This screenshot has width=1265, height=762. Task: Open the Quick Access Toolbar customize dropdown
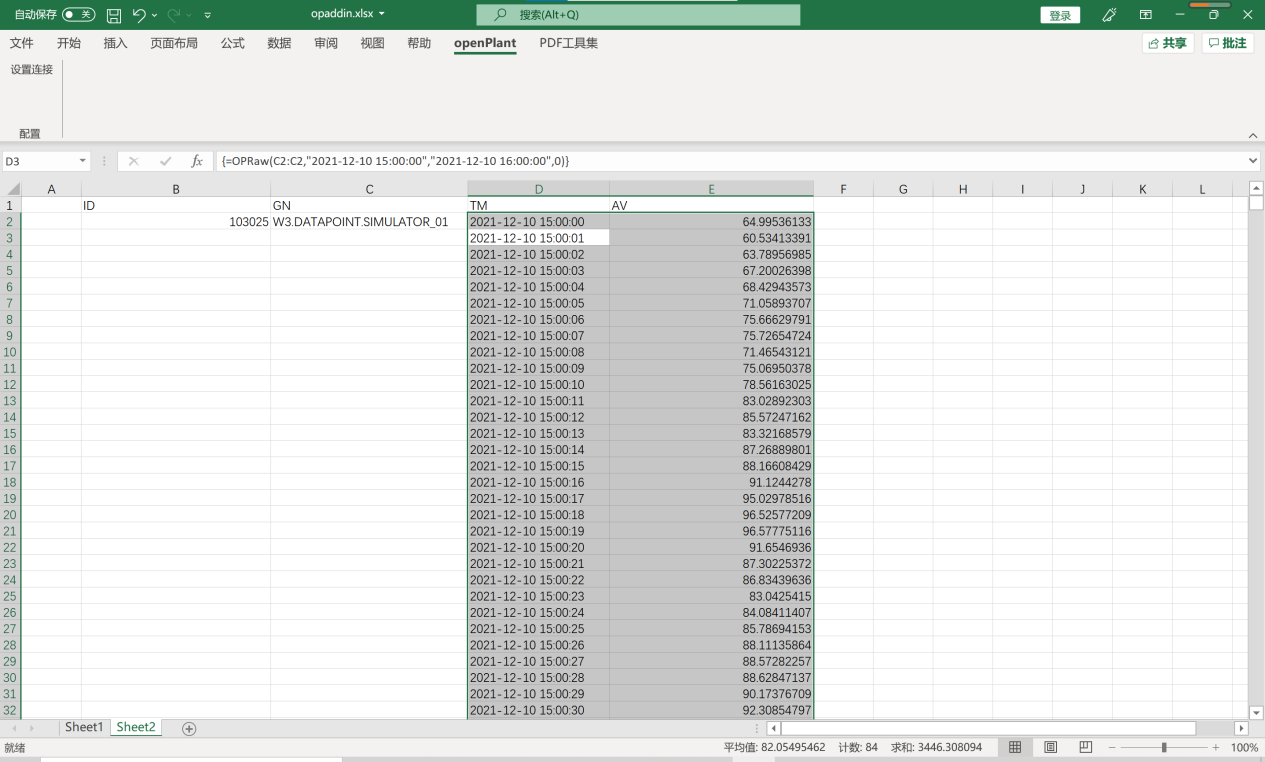point(207,15)
